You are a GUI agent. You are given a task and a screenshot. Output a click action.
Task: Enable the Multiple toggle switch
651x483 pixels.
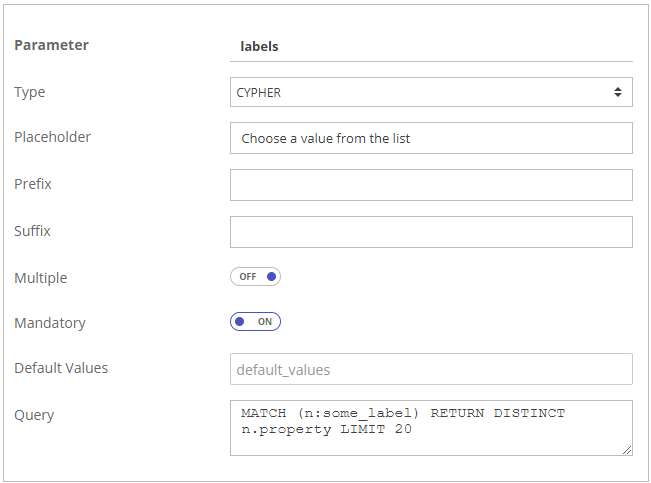click(255, 277)
